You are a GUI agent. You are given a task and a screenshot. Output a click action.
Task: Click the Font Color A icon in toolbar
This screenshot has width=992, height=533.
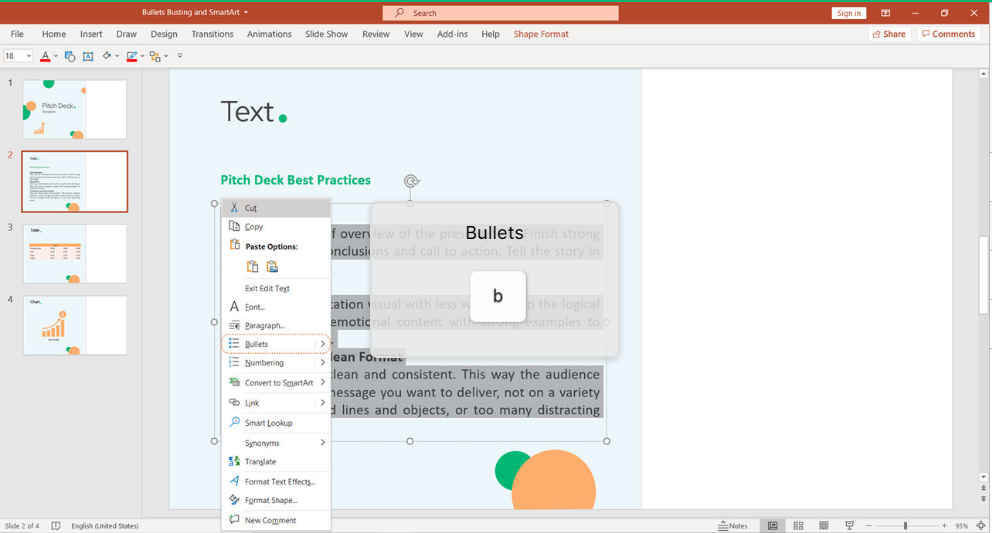(x=45, y=56)
